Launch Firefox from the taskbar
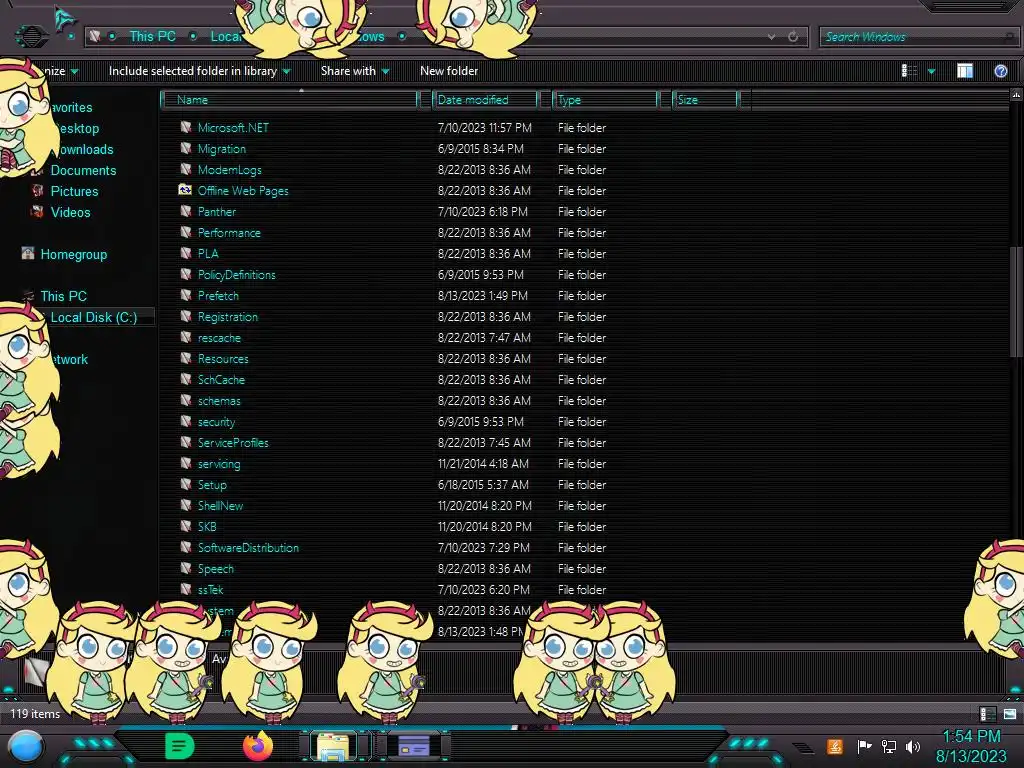Viewport: 1024px width, 768px height. [258, 746]
